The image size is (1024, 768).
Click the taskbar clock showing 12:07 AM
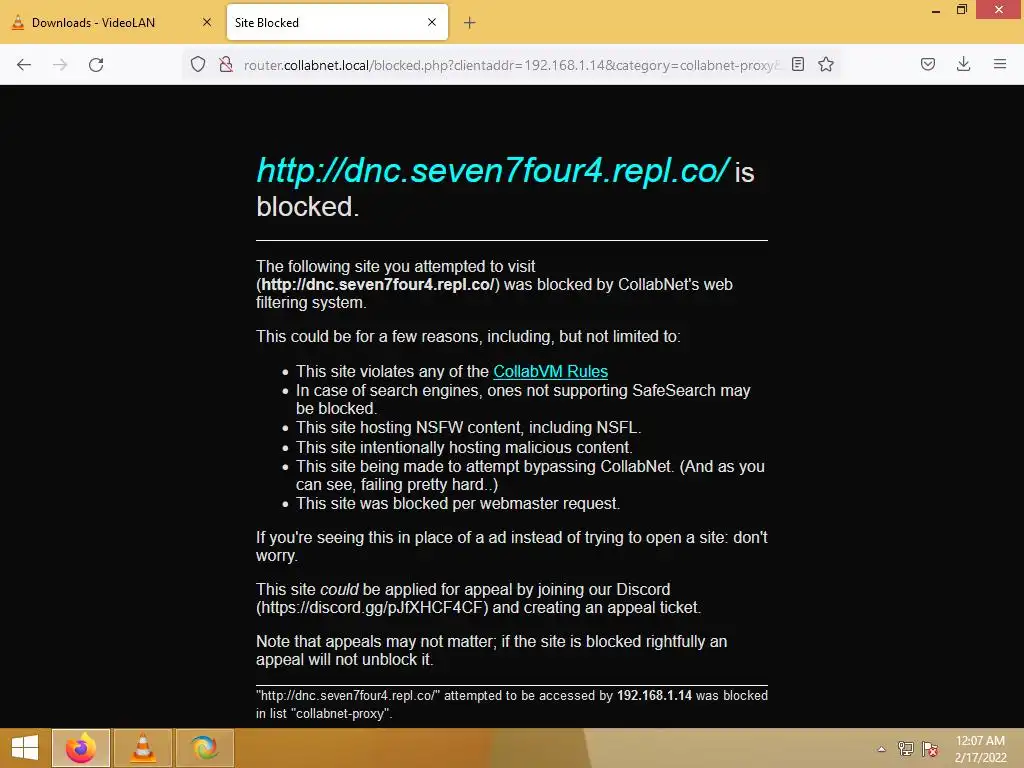tap(980, 749)
